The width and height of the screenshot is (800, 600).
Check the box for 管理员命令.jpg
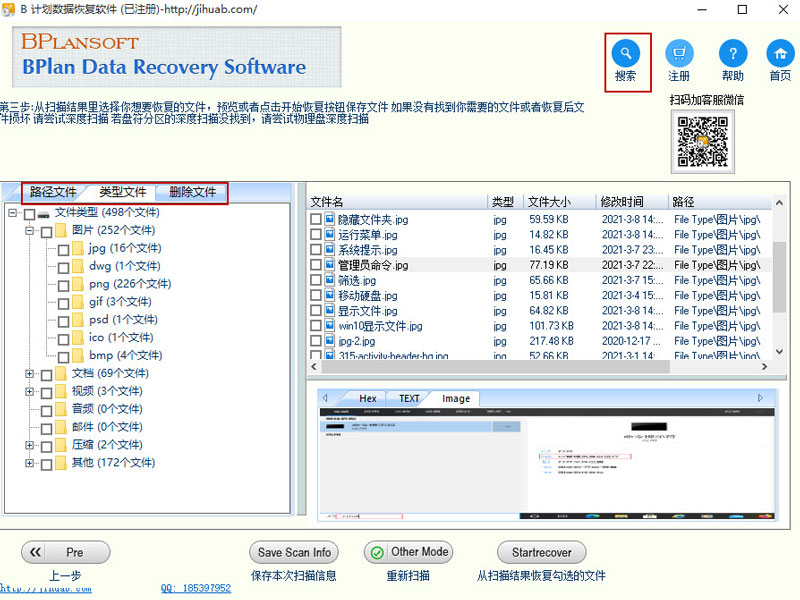click(x=316, y=265)
